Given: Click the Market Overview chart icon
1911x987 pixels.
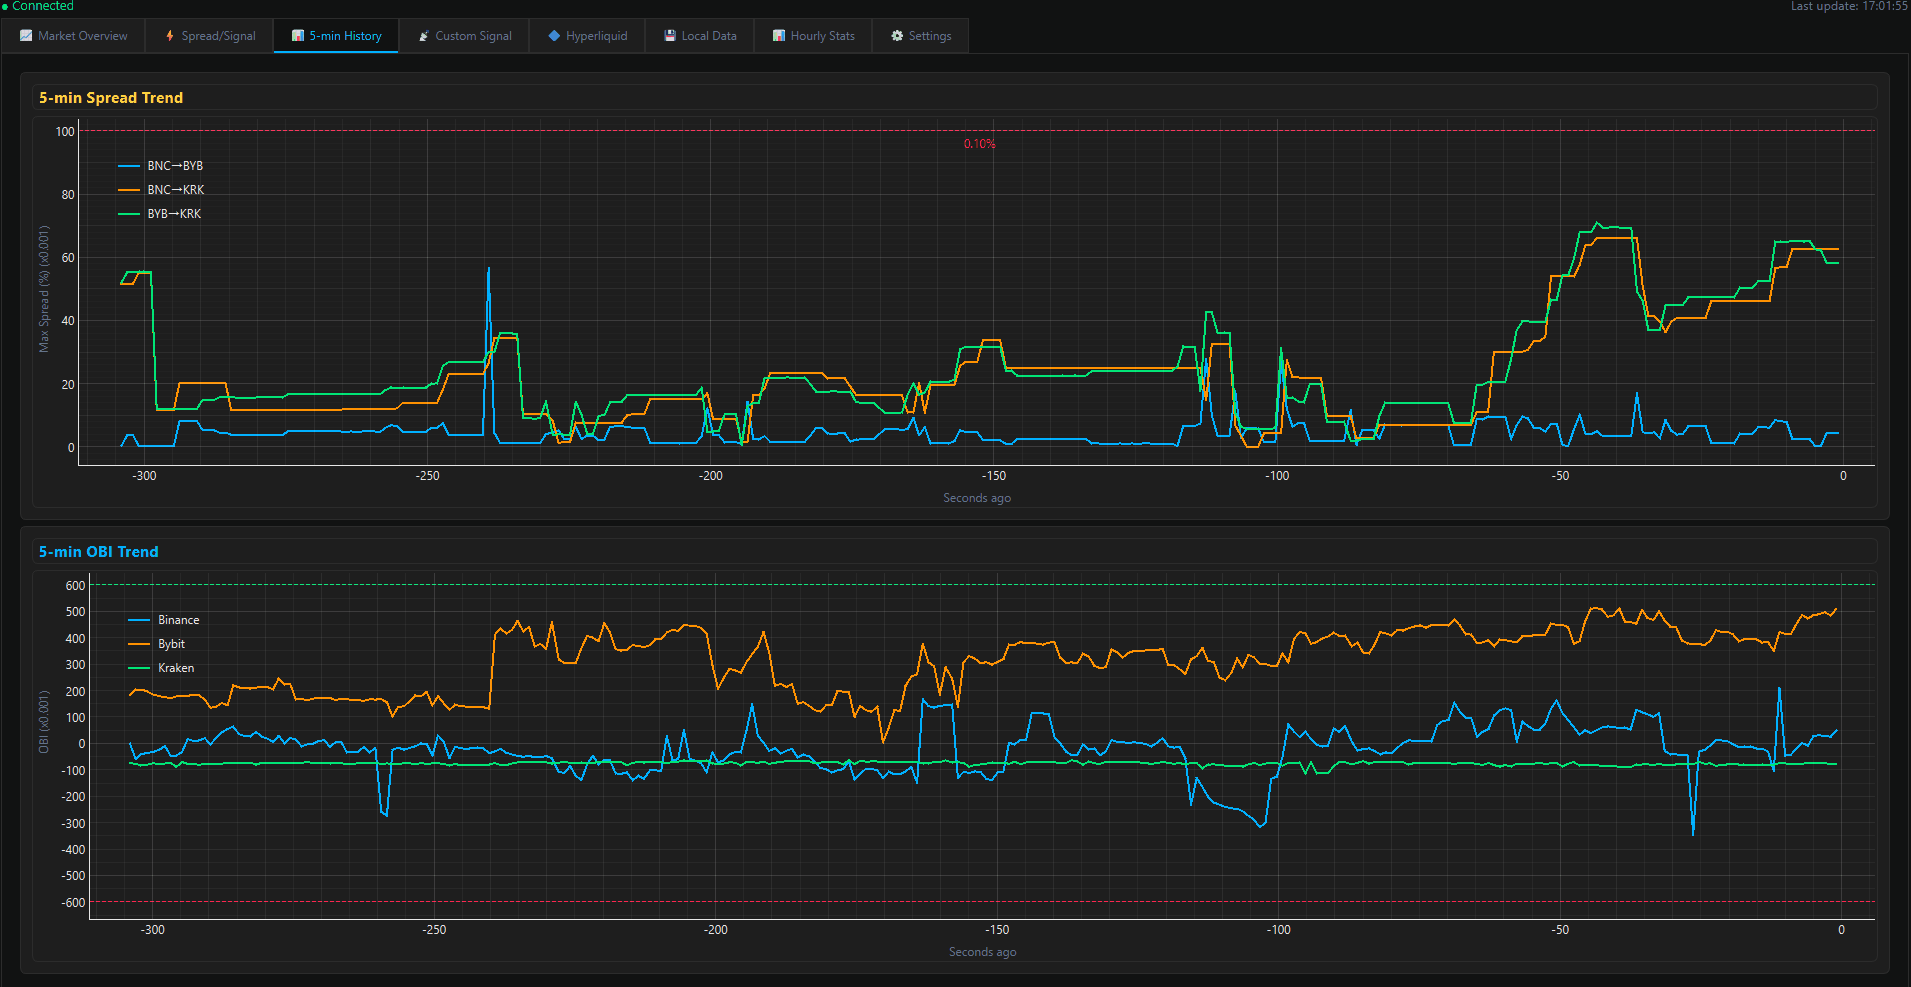Looking at the screenshot, I should click(26, 36).
